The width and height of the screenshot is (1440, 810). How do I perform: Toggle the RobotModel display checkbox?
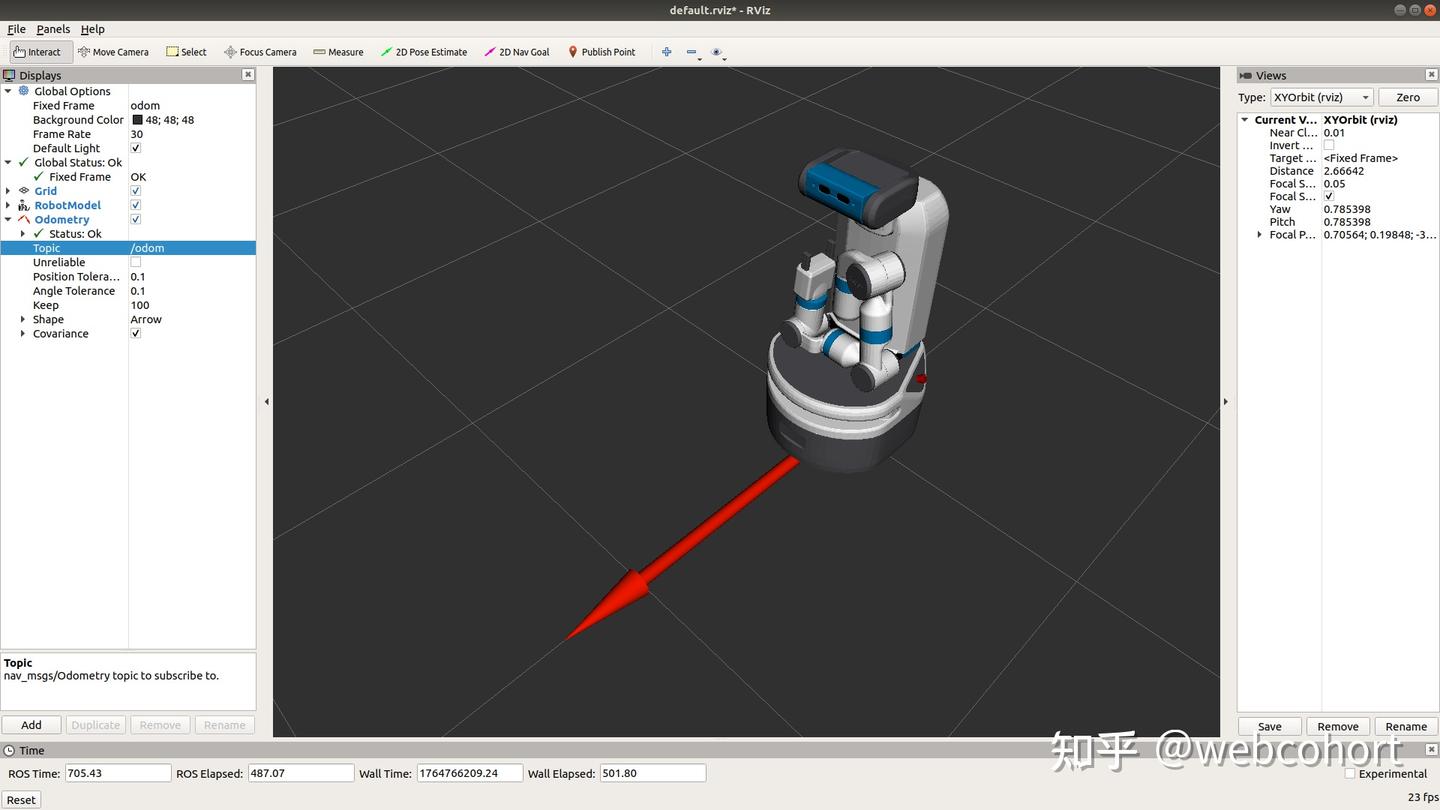(x=136, y=205)
